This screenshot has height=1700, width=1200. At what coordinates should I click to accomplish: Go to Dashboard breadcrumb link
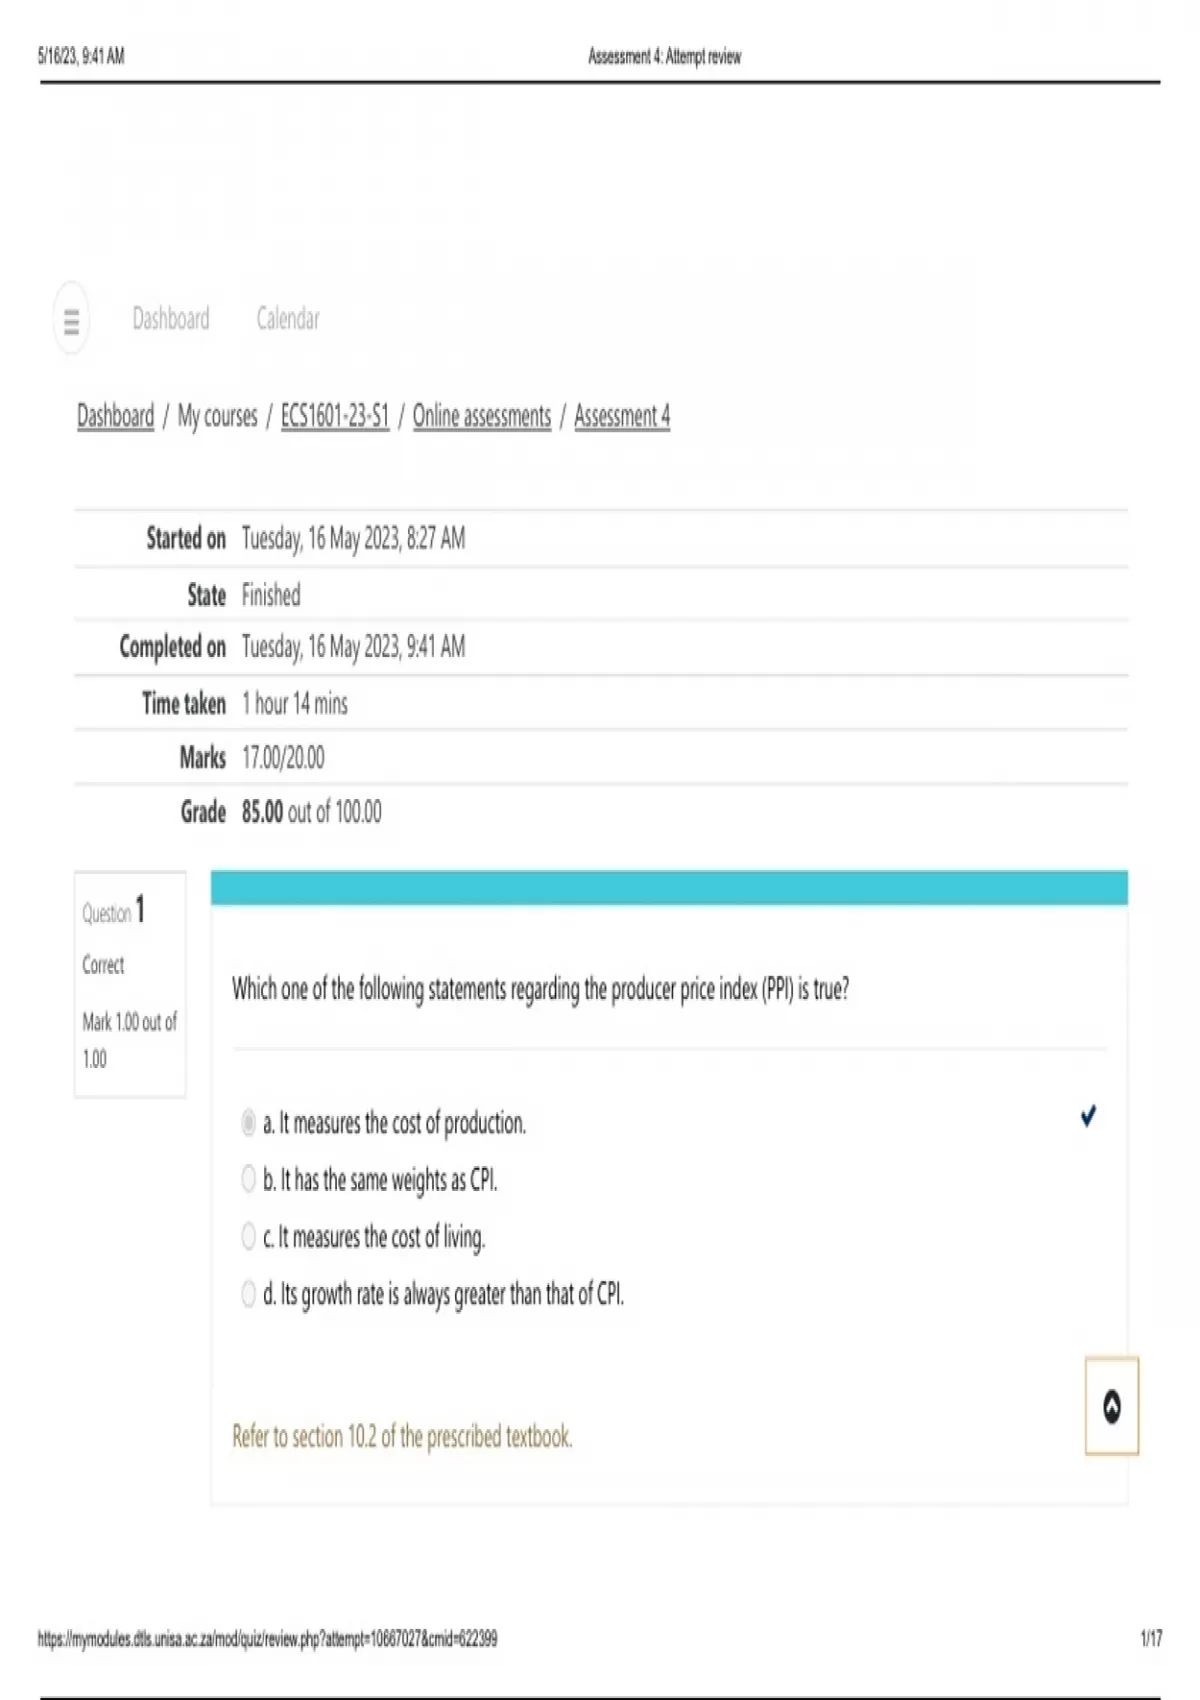[x=116, y=416]
